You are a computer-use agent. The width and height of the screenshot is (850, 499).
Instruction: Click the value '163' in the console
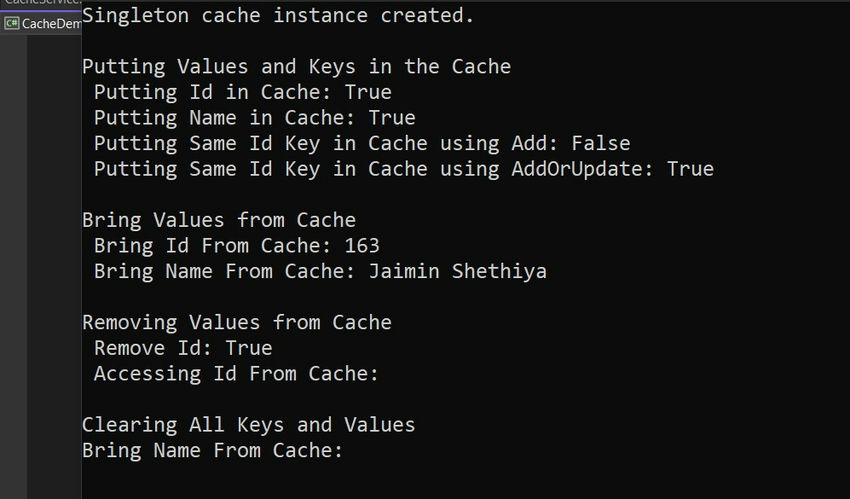point(362,245)
